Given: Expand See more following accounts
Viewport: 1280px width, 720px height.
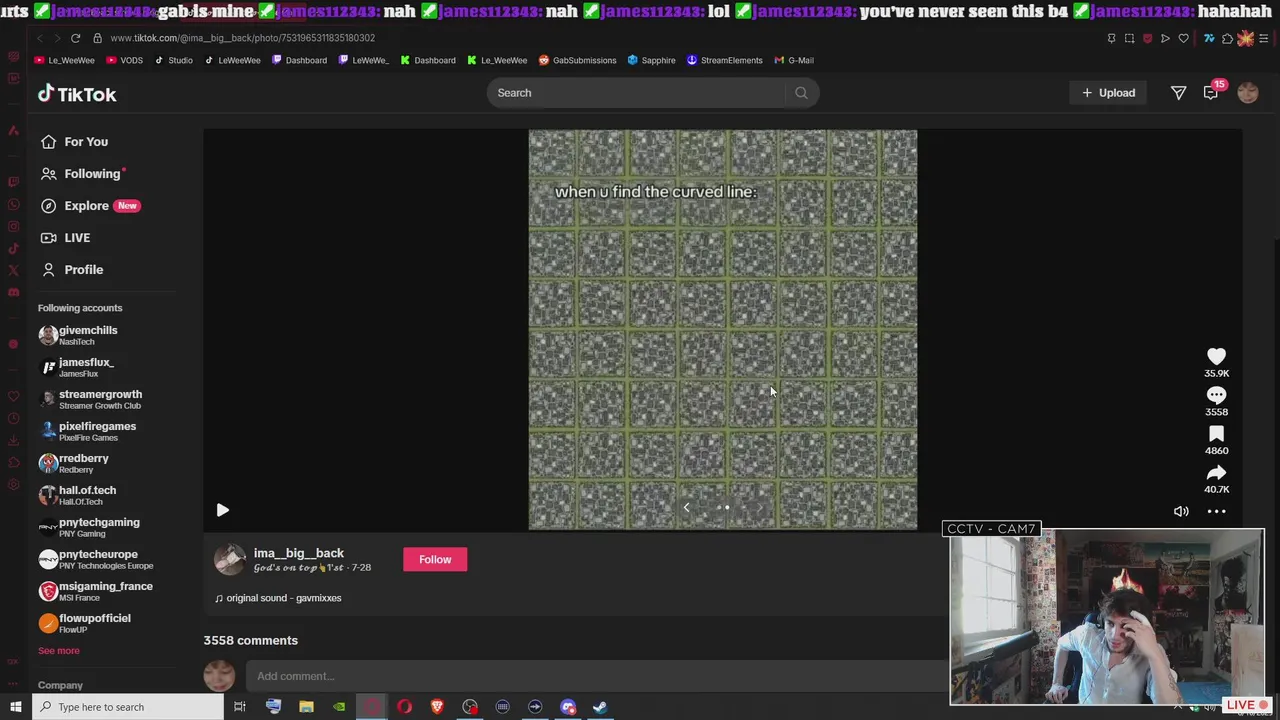Looking at the screenshot, I should [x=58, y=651].
